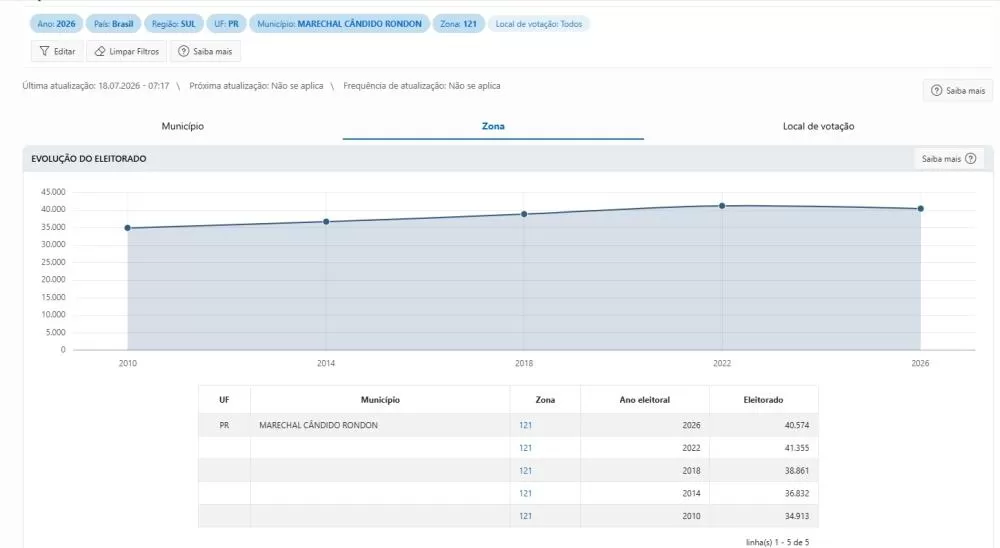Screen dimensions: 1000x548
Task: Click the question mark icon beside the filter buttons
Action: tap(184, 51)
